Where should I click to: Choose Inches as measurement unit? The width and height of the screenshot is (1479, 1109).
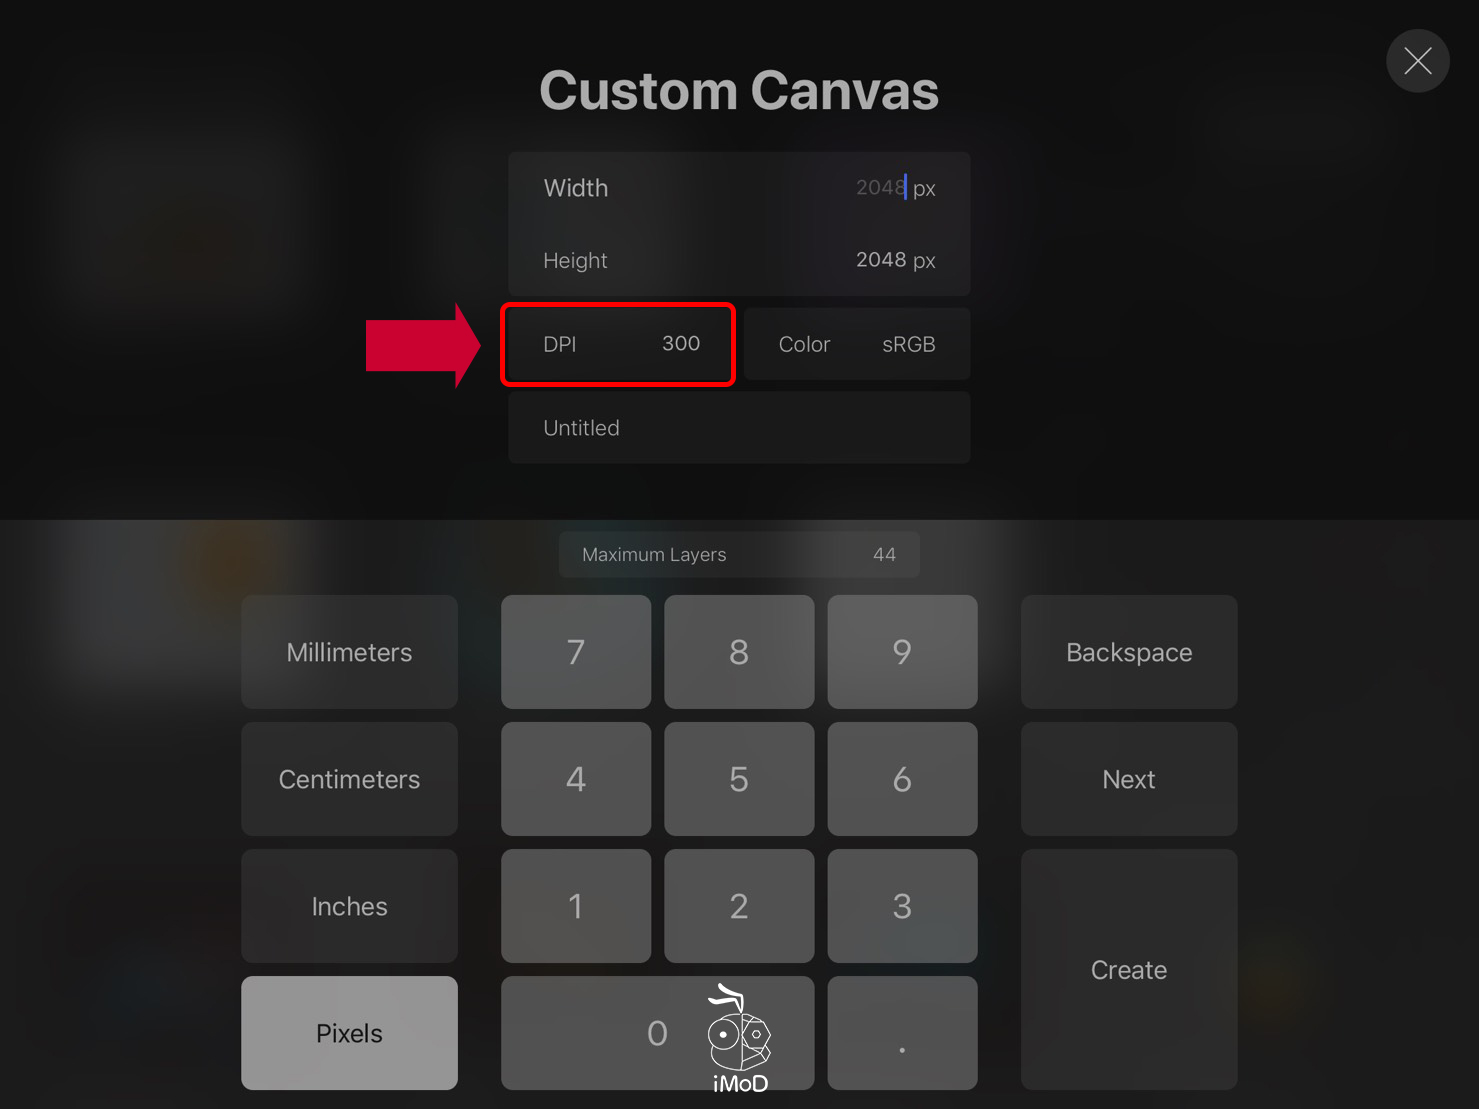pyautogui.click(x=349, y=906)
